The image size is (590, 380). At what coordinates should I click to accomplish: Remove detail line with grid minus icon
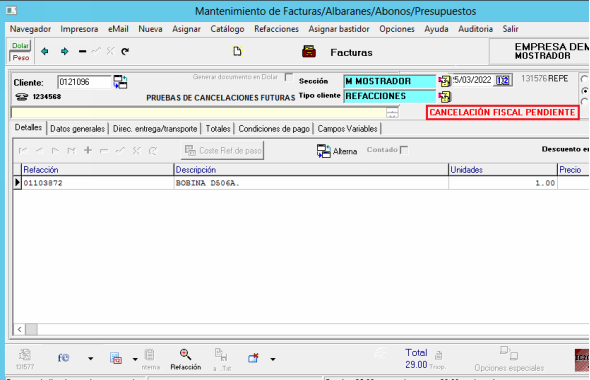[x=104, y=151]
